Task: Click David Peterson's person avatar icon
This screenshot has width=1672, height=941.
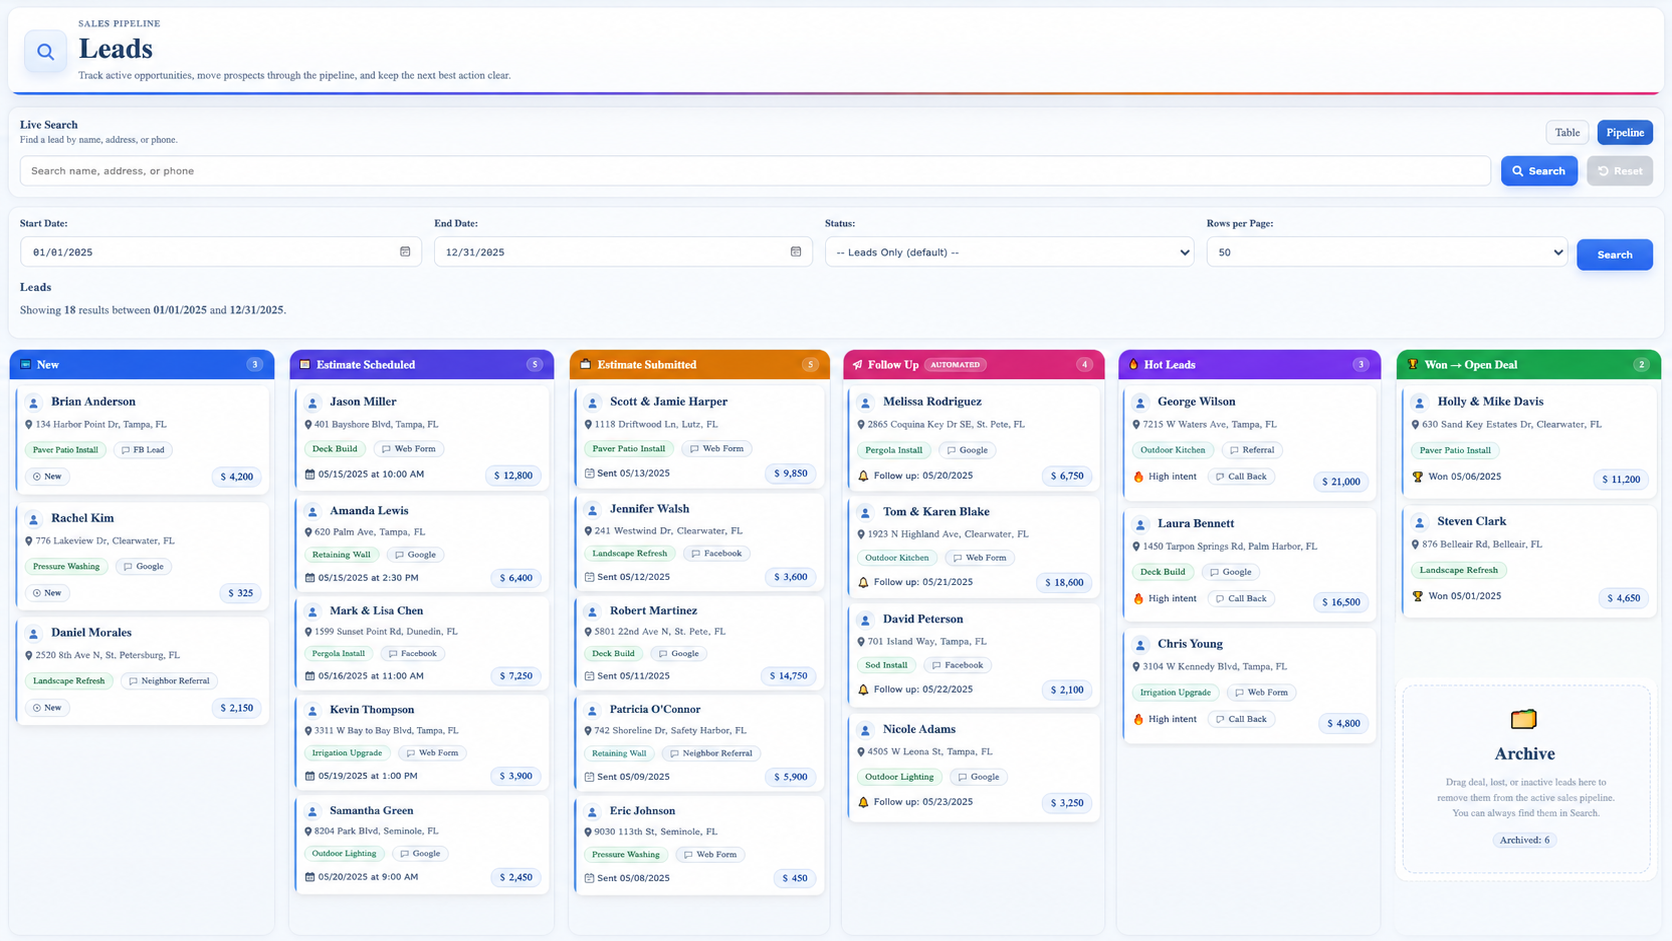Action: point(865,621)
